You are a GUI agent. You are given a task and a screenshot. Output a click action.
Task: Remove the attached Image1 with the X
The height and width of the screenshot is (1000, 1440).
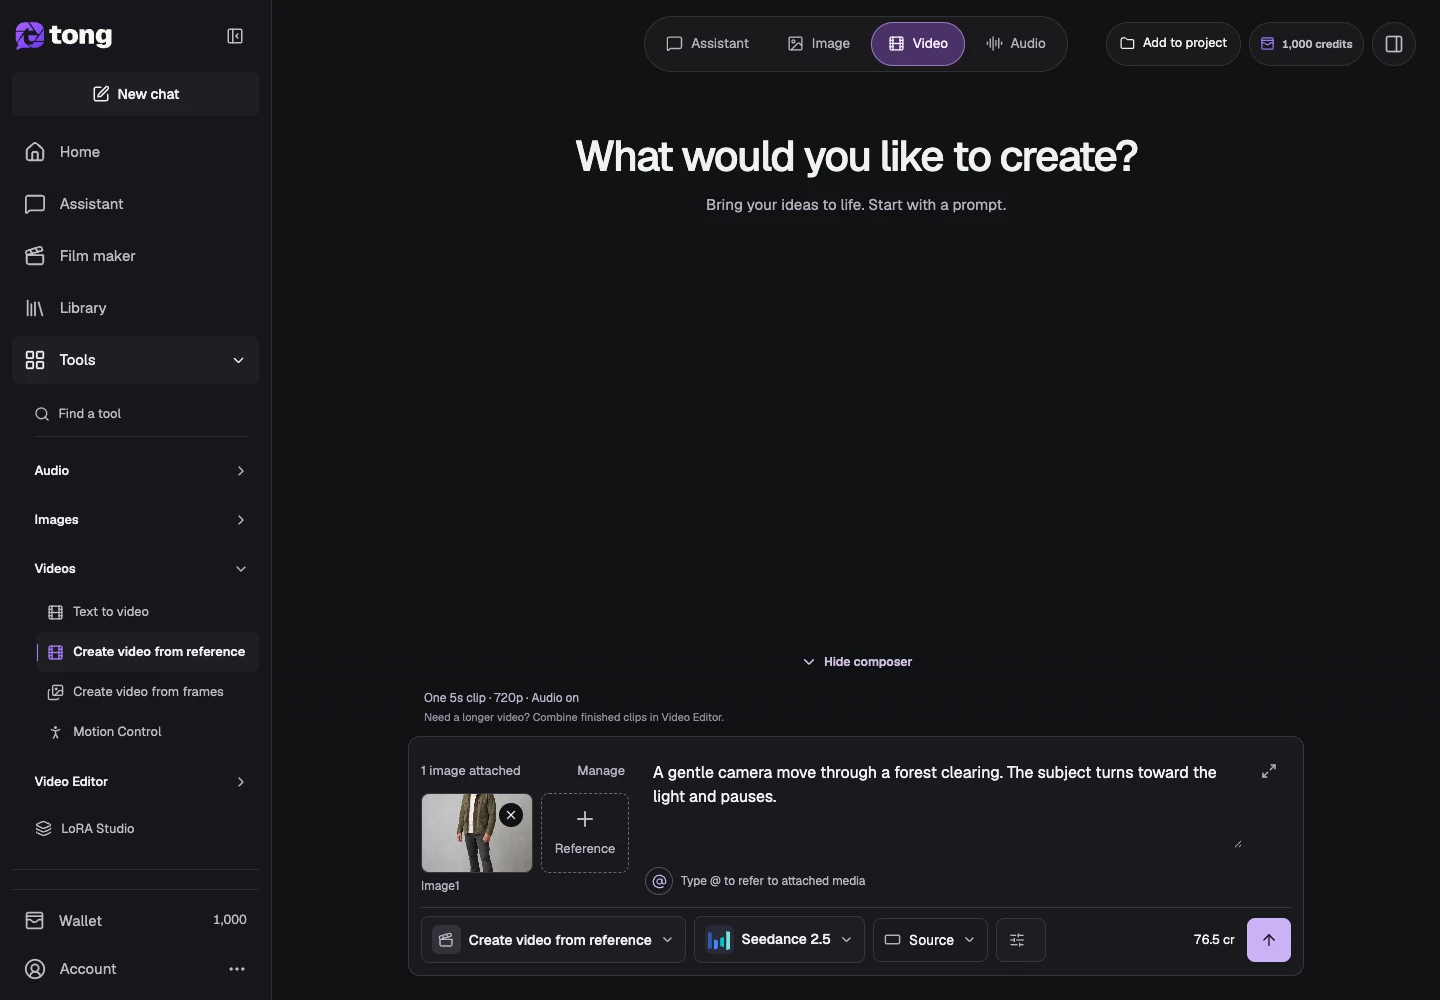point(511,815)
